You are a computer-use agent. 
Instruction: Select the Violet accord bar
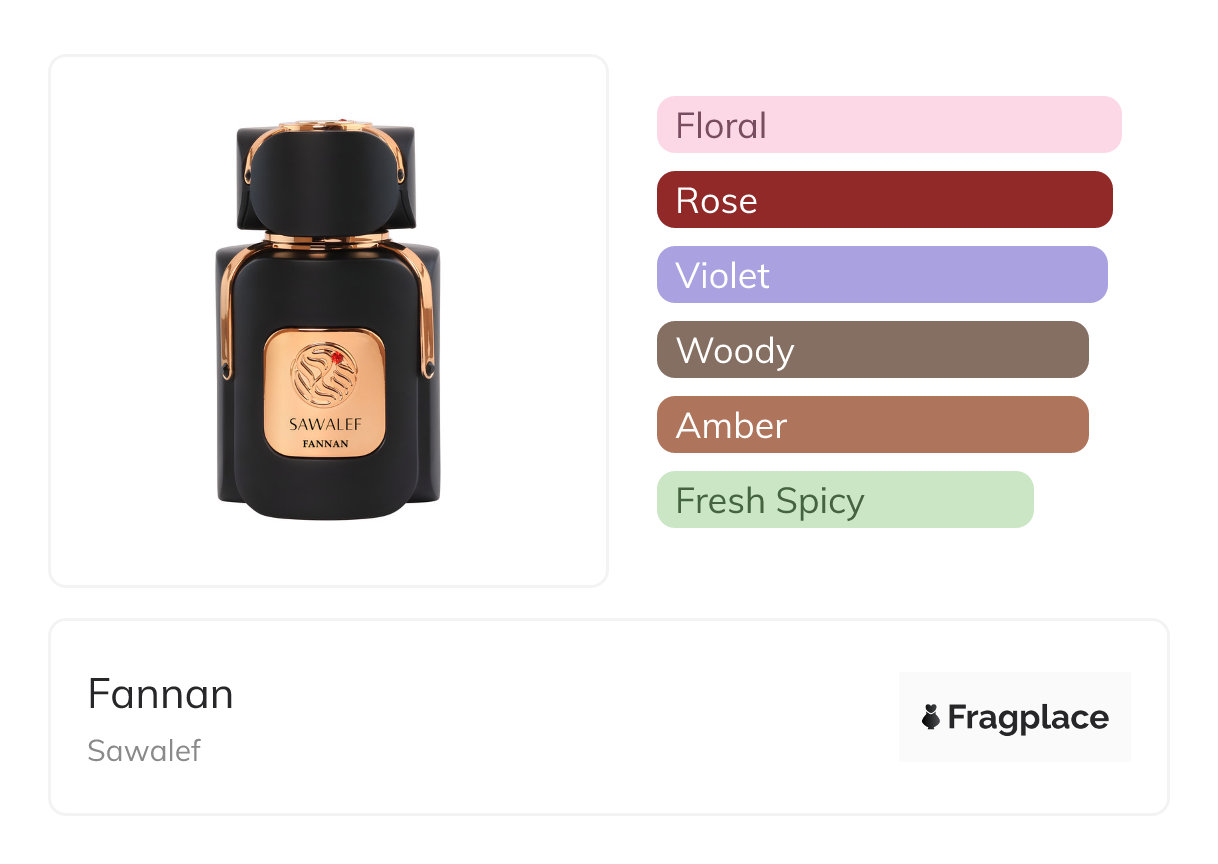click(x=881, y=275)
